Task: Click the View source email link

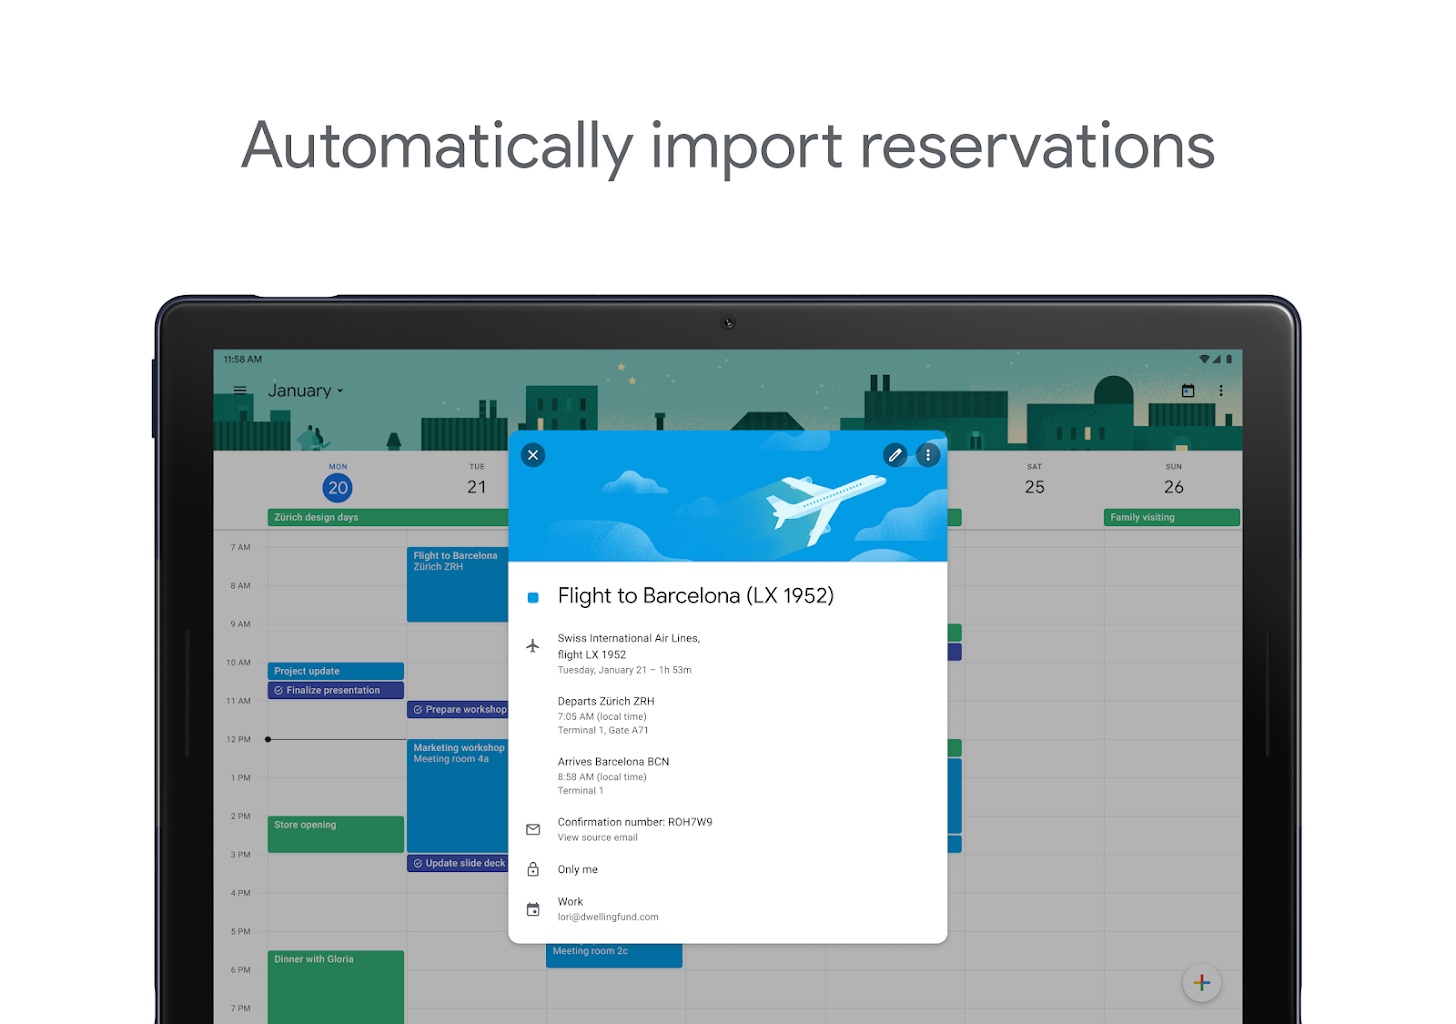Action: [597, 838]
